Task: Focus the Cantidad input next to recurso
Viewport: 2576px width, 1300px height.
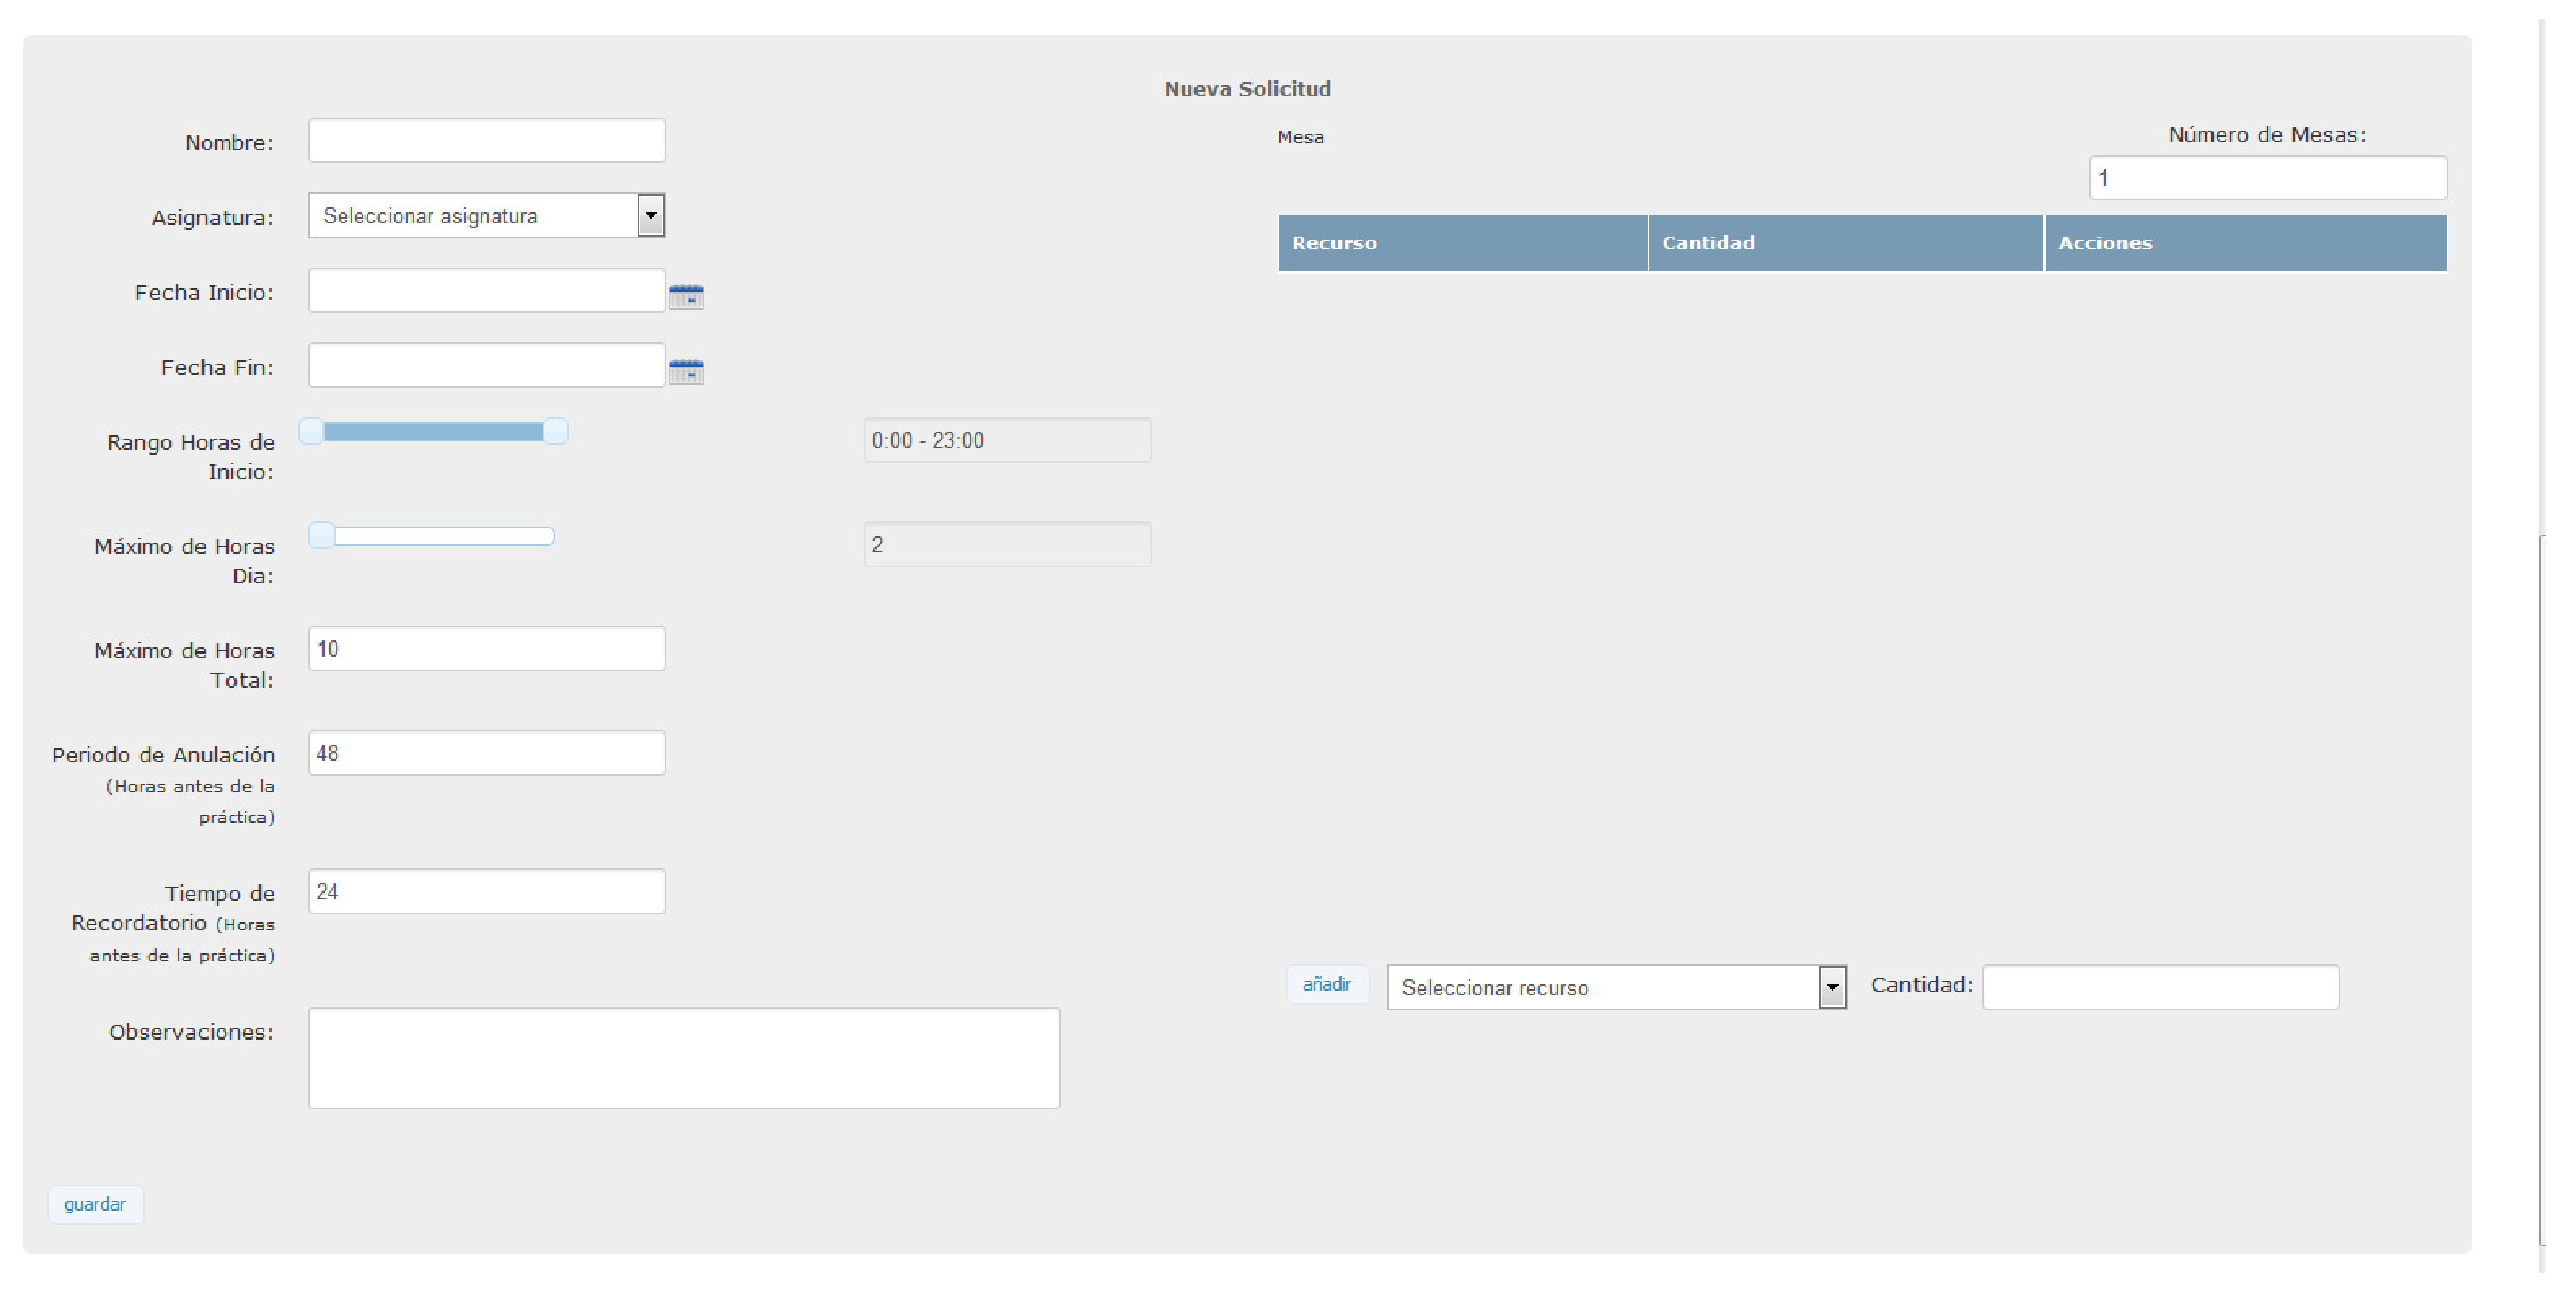Action: [2160, 987]
